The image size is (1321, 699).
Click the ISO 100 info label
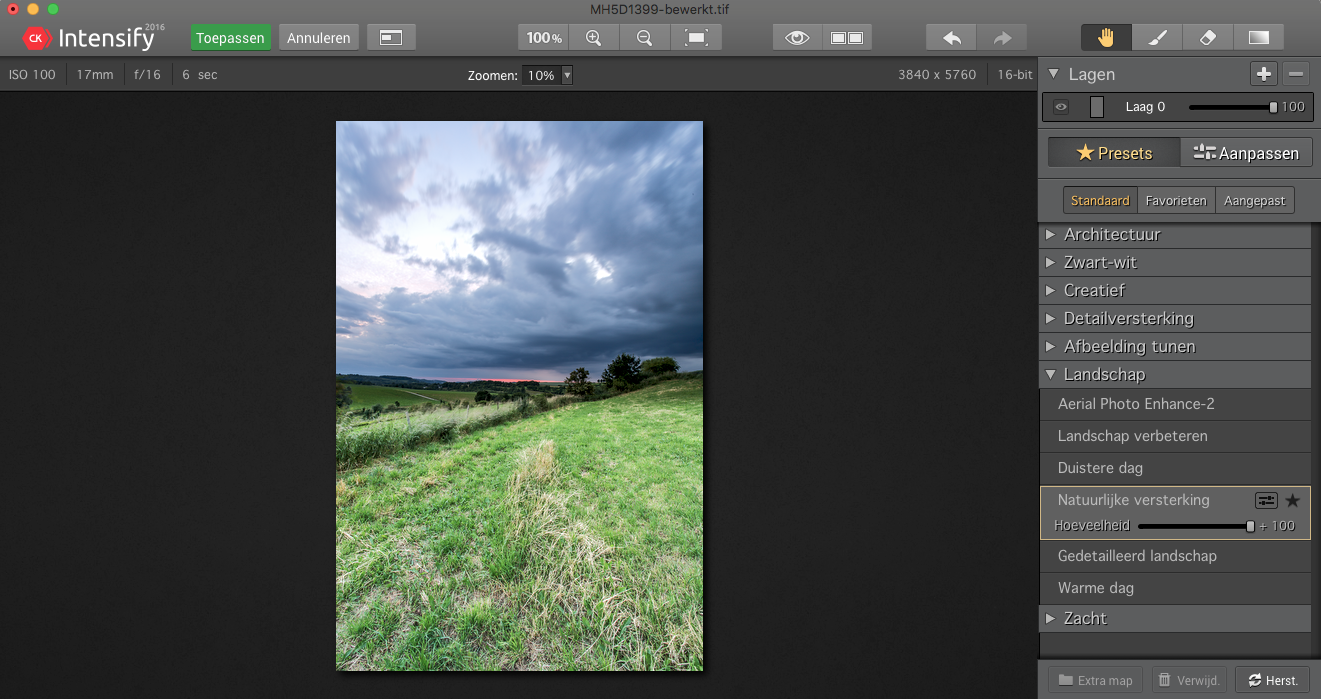(32, 75)
